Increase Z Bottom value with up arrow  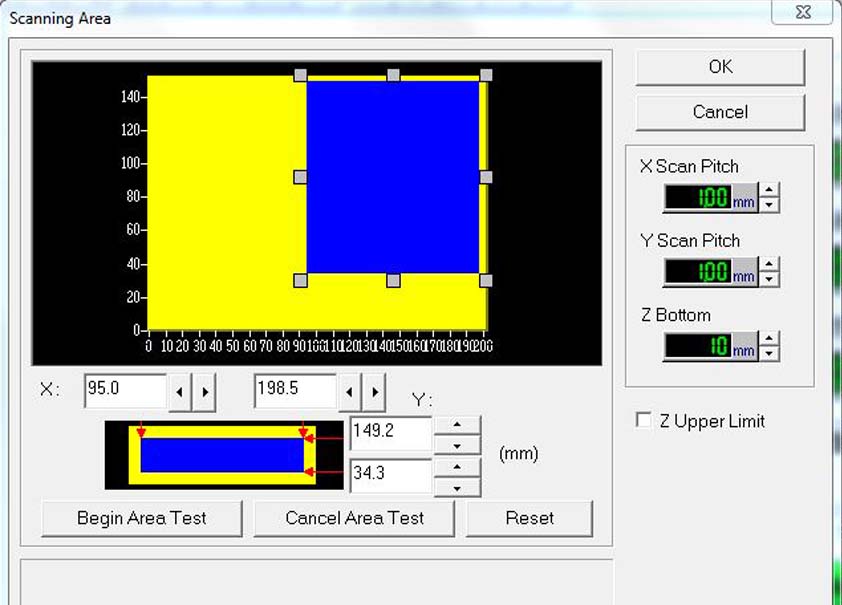pyautogui.click(x=770, y=338)
